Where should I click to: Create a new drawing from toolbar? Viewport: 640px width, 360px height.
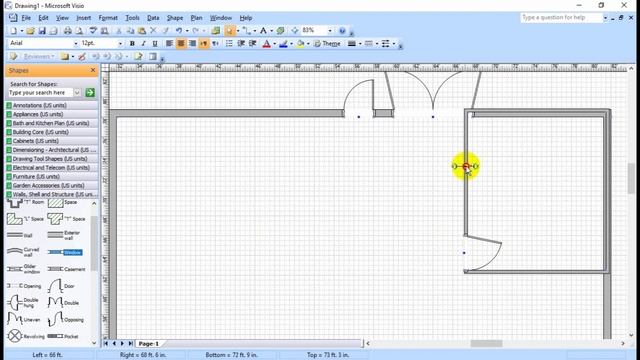(x=13, y=31)
